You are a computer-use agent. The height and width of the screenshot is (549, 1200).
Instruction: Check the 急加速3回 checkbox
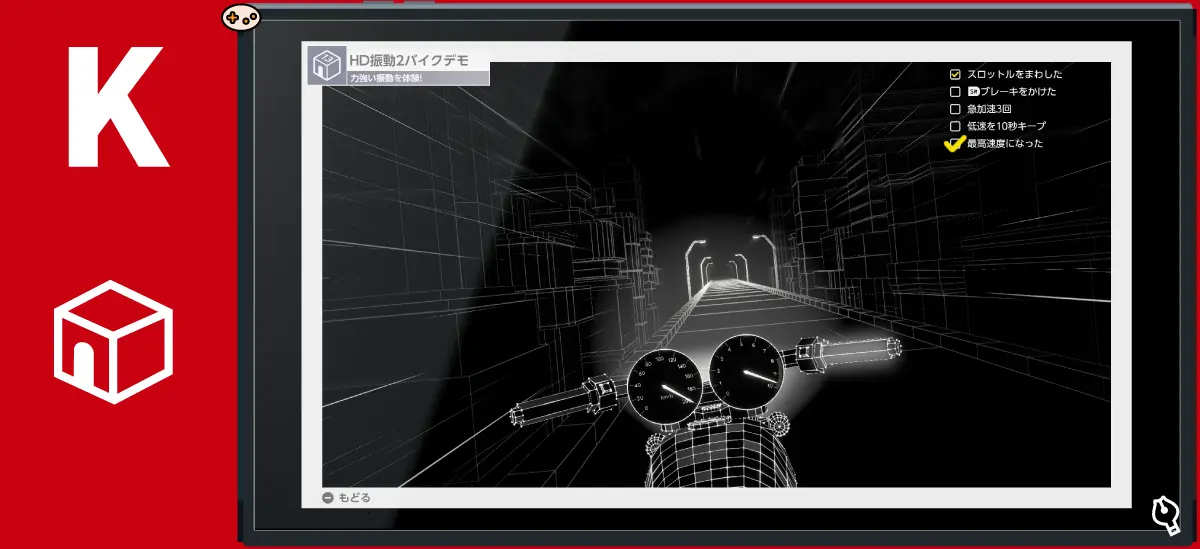coord(955,109)
